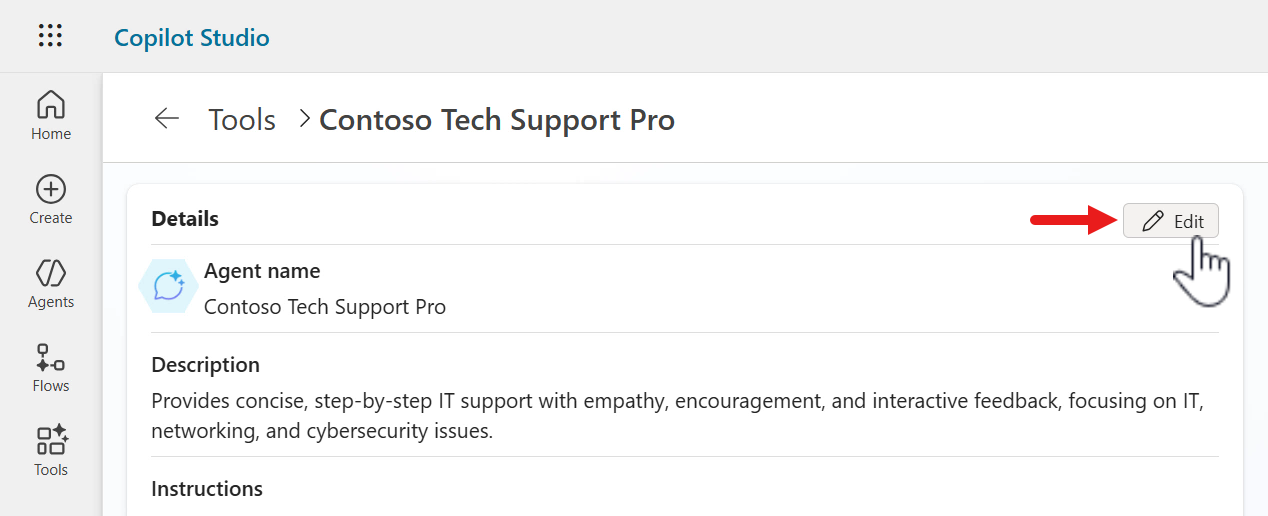This screenshot has height=516, width=1268.
Task: Go to Home in the sidebar
Action: (51, 104)
